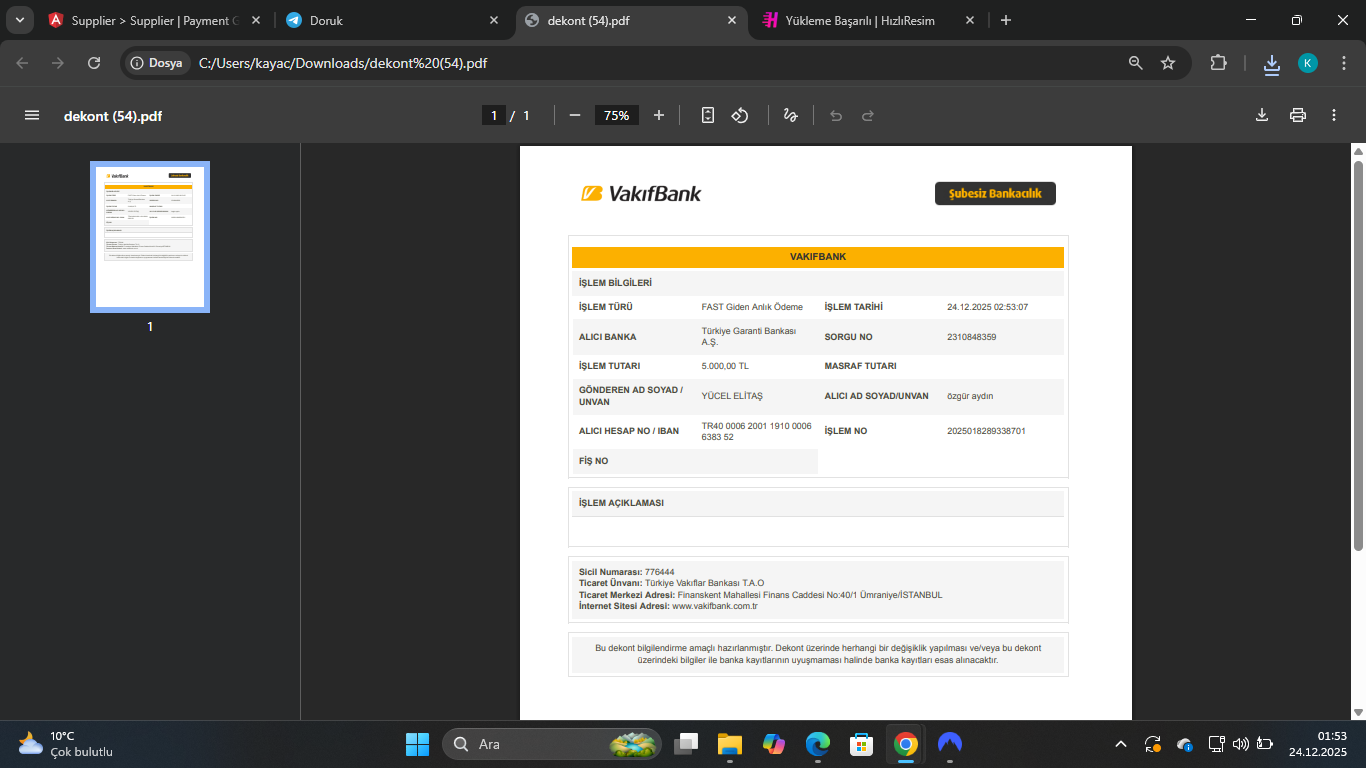Open the NordVPN taskbar icon
This screenshot has height=768, width=1366.
pyautogui.click(x=950, y=744)
